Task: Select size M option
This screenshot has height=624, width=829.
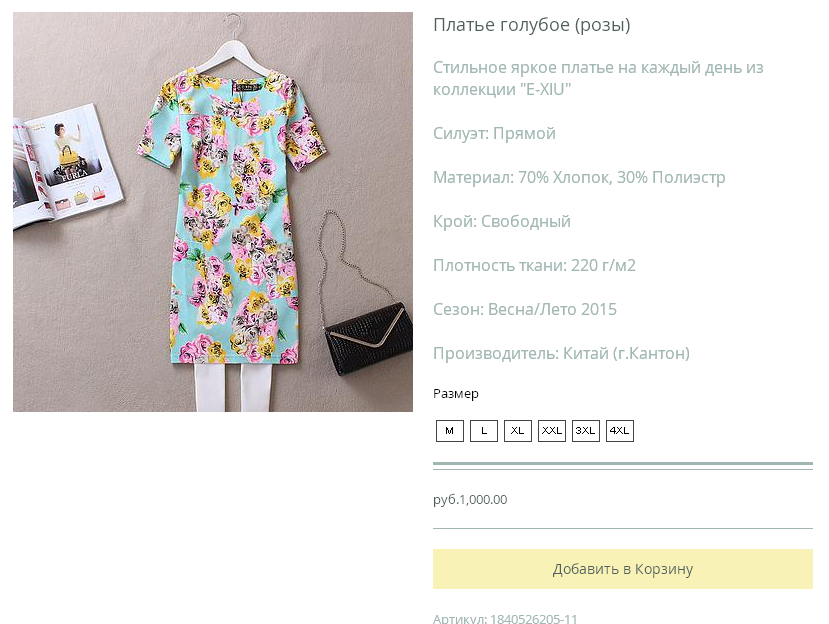Action: pos(450,431)
